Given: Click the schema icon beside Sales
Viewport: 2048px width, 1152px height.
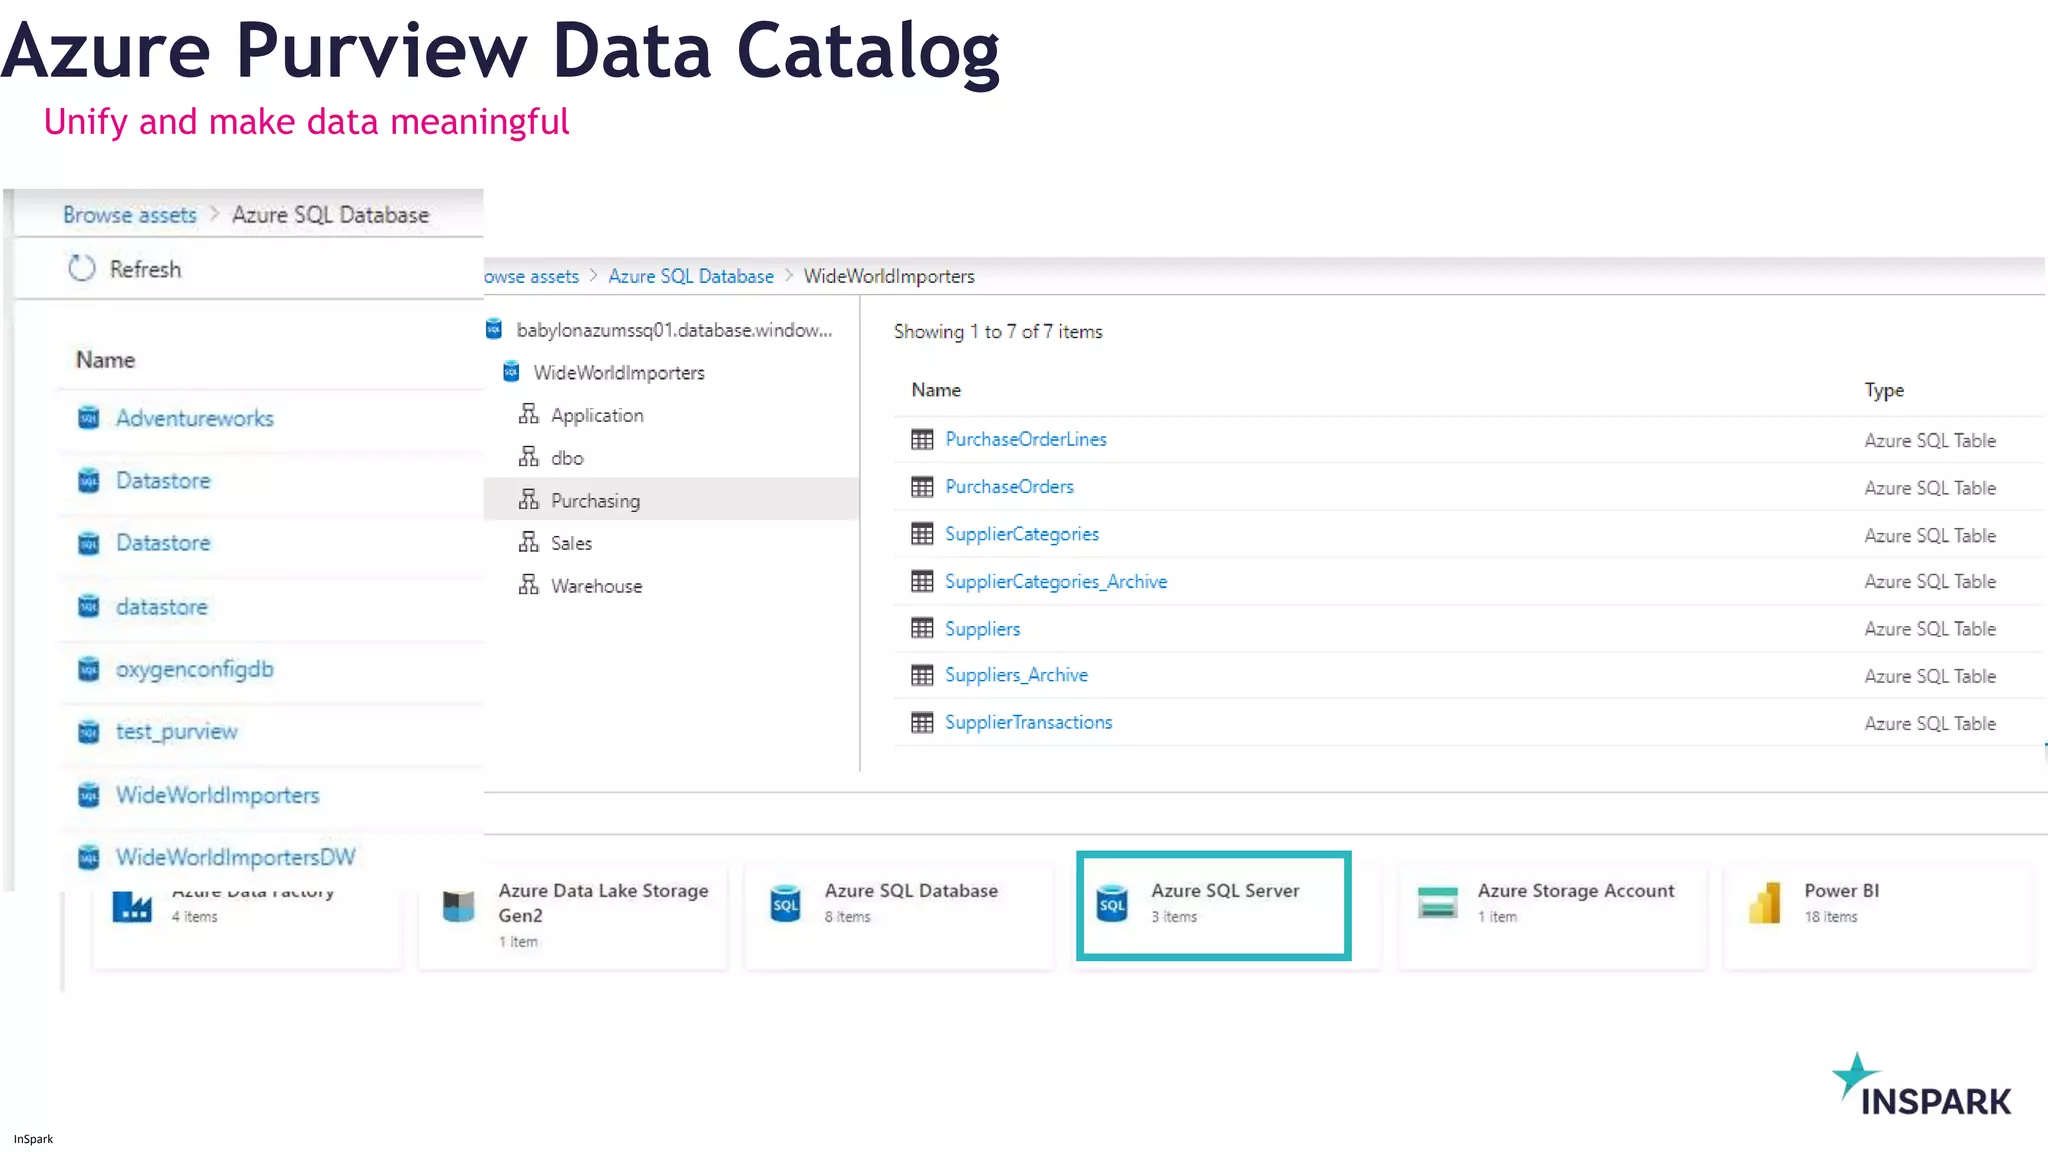Looking at the screenshot, I should [x=529, y=542].
